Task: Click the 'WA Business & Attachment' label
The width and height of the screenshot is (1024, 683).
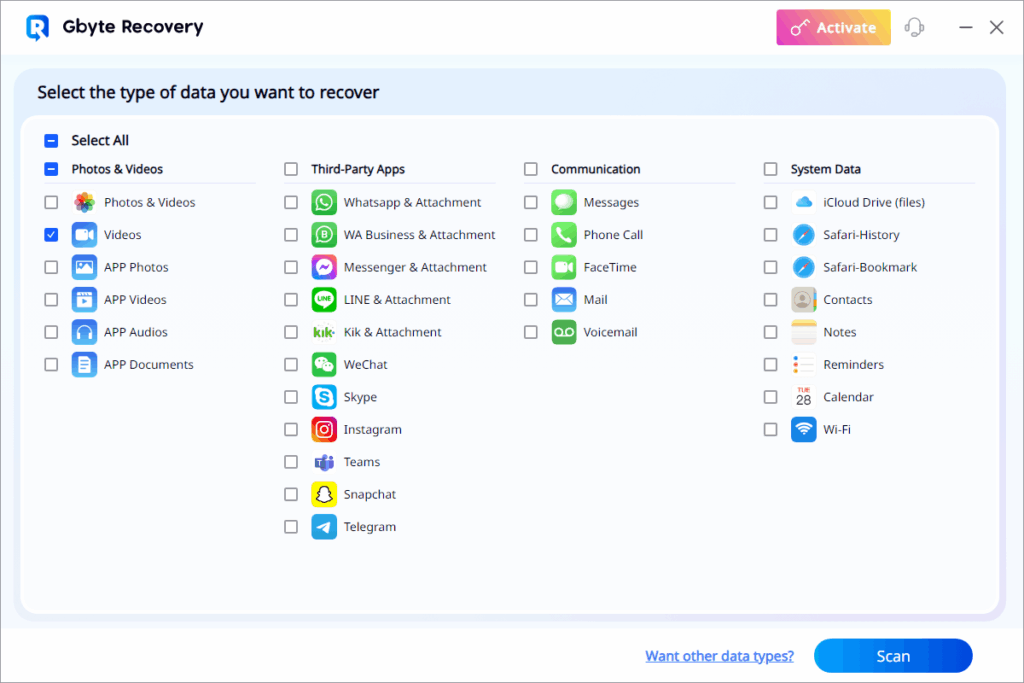Action: coord(419,235)
